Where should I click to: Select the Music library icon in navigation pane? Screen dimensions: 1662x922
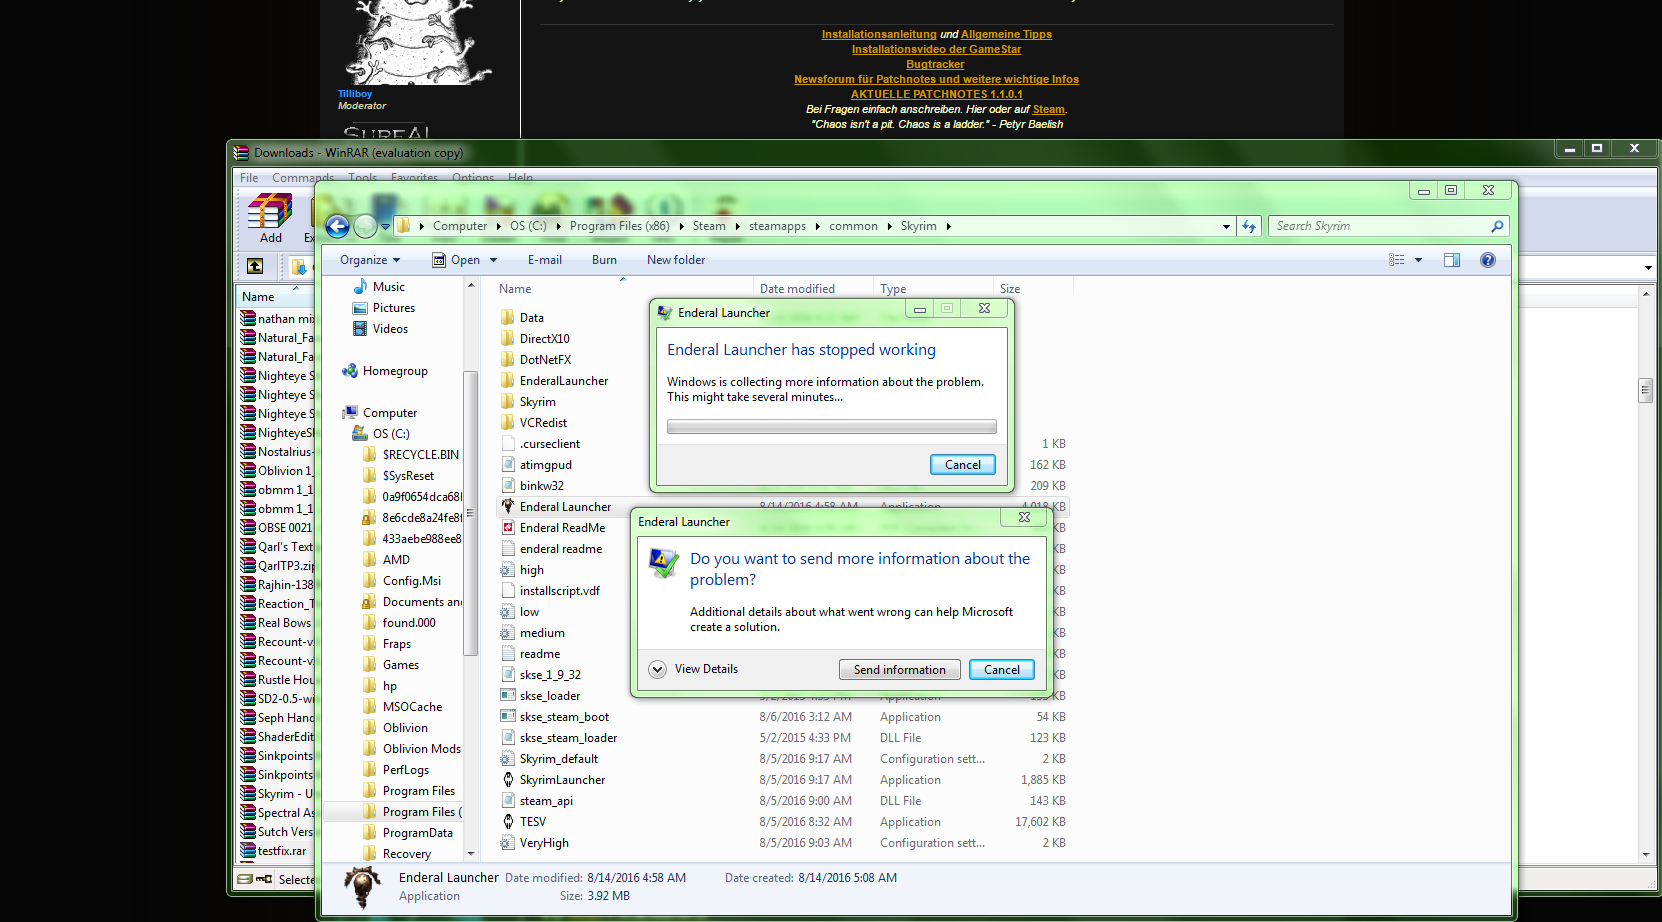pos(360,287)
